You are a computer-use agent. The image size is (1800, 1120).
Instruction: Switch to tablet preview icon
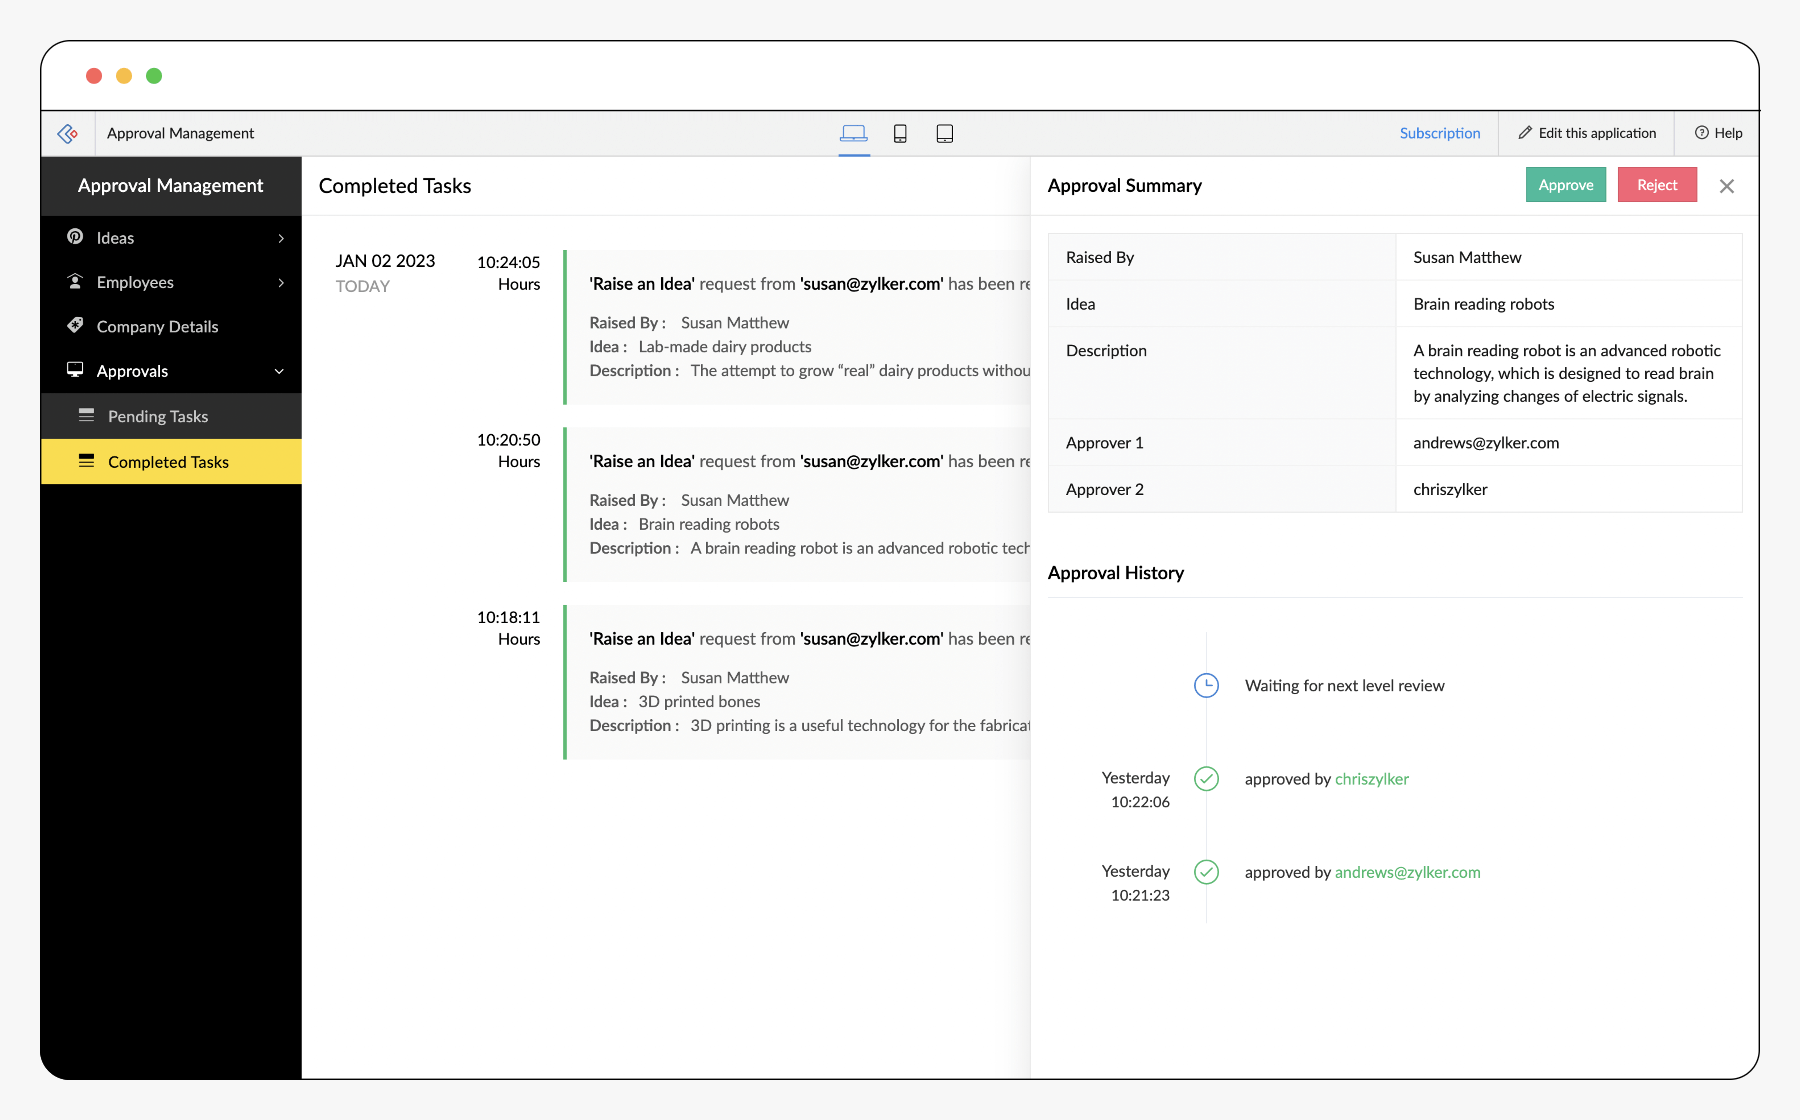(945, 133)
